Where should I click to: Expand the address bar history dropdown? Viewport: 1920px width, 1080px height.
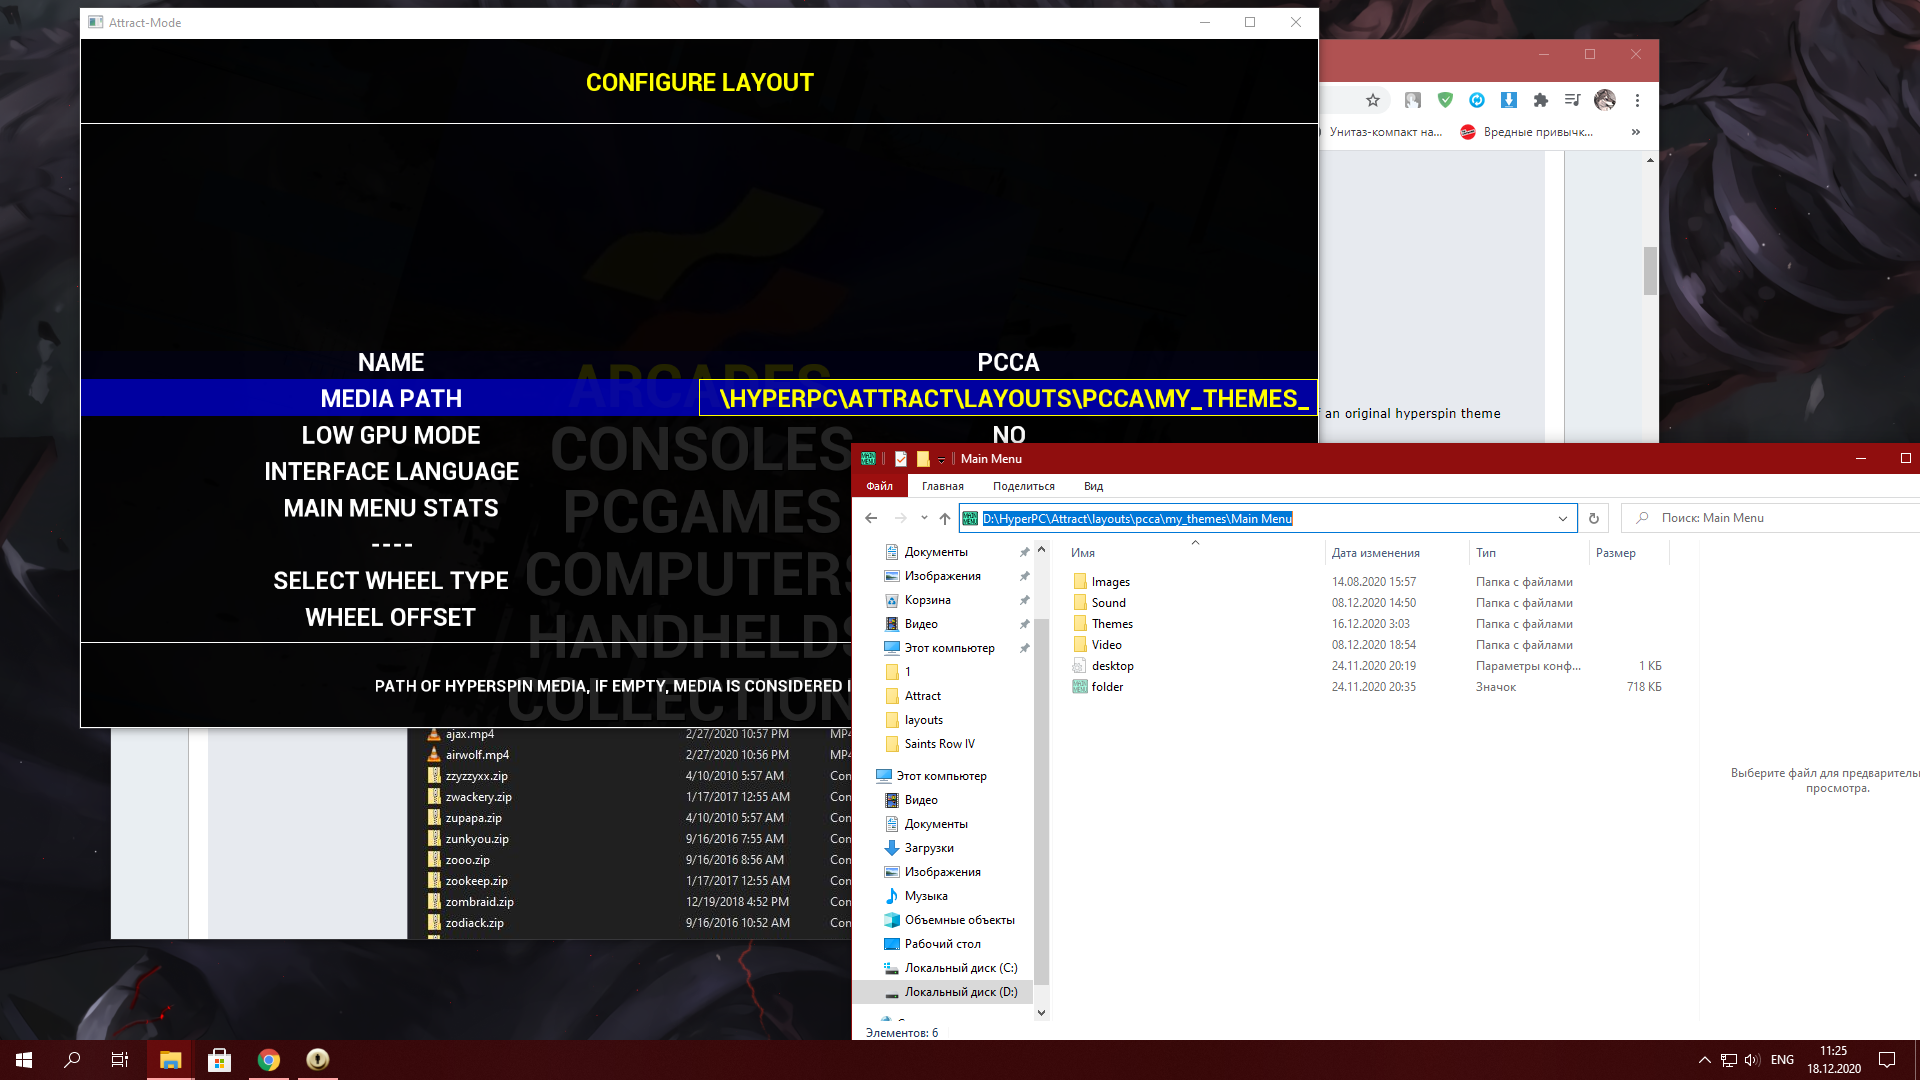click(1562, 518)
